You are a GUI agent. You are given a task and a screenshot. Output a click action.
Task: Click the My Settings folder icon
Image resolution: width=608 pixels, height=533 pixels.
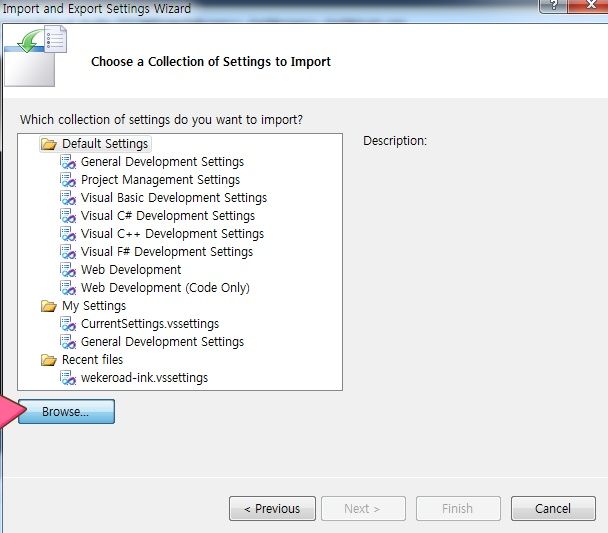click(49, 306)
